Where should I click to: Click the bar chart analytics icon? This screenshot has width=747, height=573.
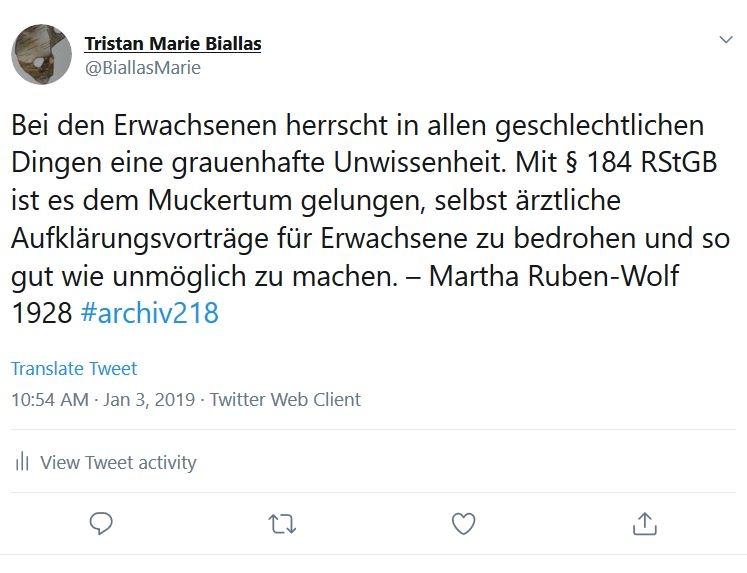pyautogui.click(x=22, y=462)
